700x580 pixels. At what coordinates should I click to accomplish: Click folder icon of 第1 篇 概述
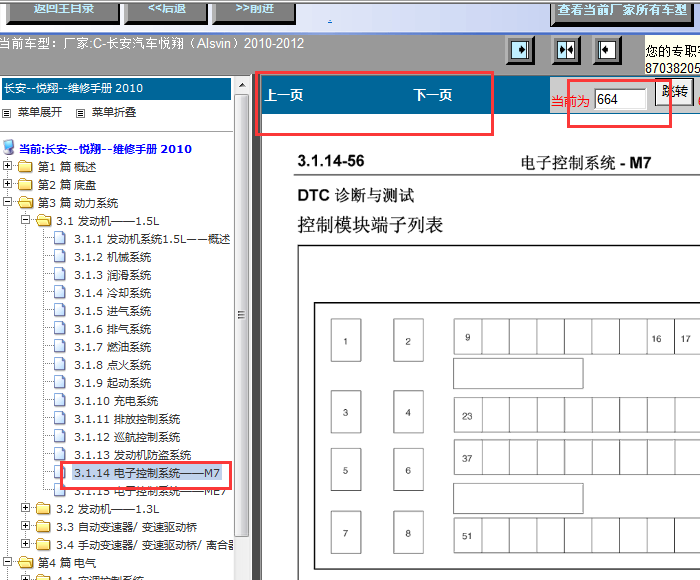tap(25, 167)
